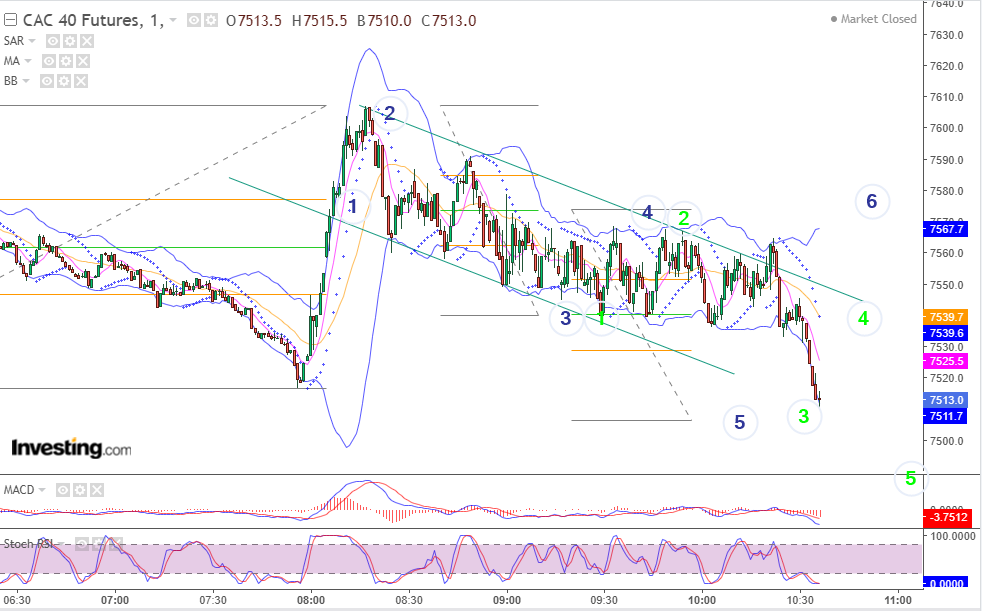Toggle visibility of the CAC 40 Futures series
Image resolution: width=982 pixels, height=611 pixels.
tap(194, 21)
